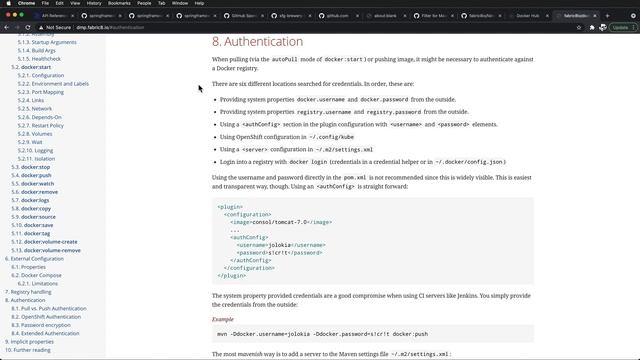Open 7. Registry handling link
The height and width of the screenshot is (360, 640).
pos(28,292)
